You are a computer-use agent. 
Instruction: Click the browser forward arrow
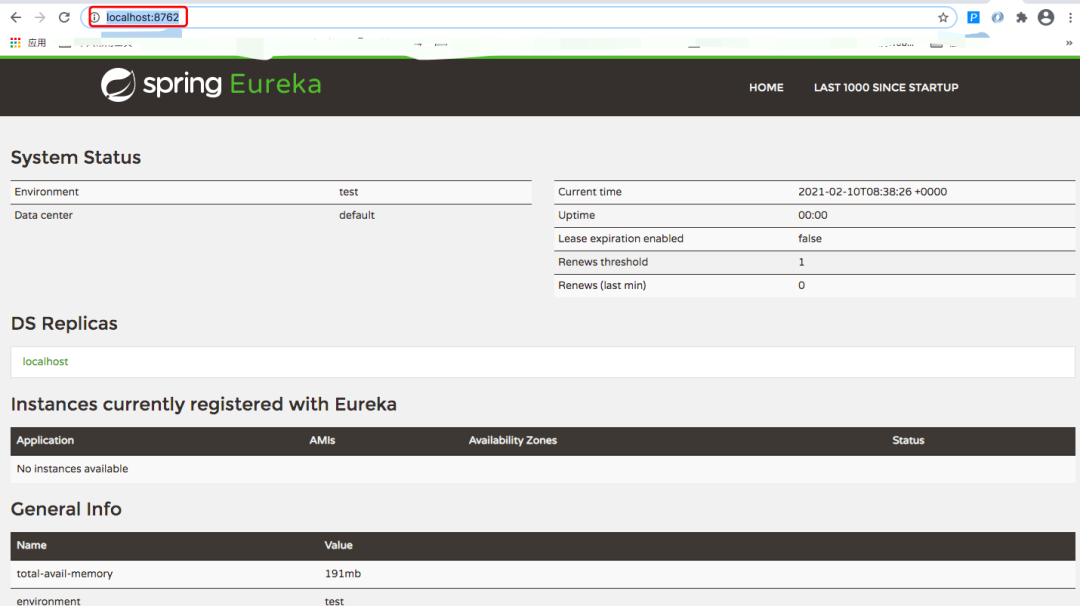[40, 17]
